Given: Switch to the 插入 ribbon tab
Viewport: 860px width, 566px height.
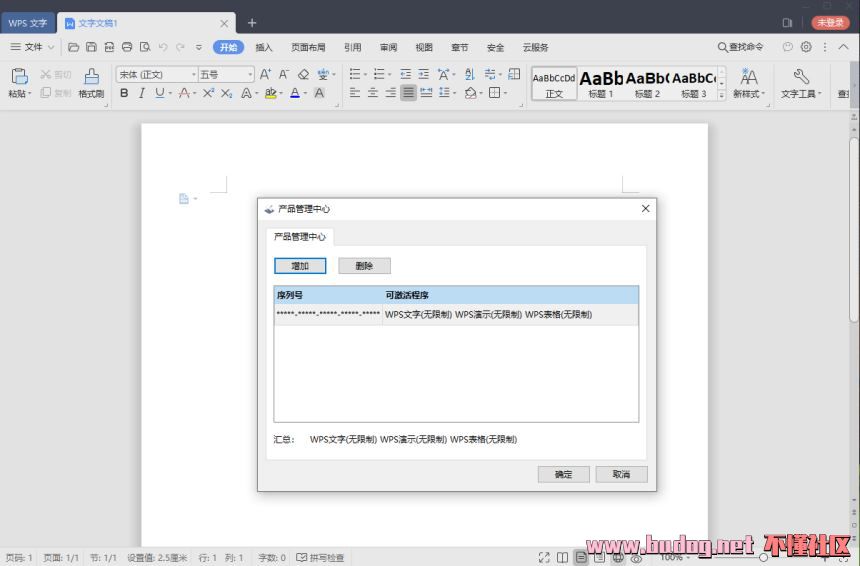Looking at the screenshot, I should point(264,47).
